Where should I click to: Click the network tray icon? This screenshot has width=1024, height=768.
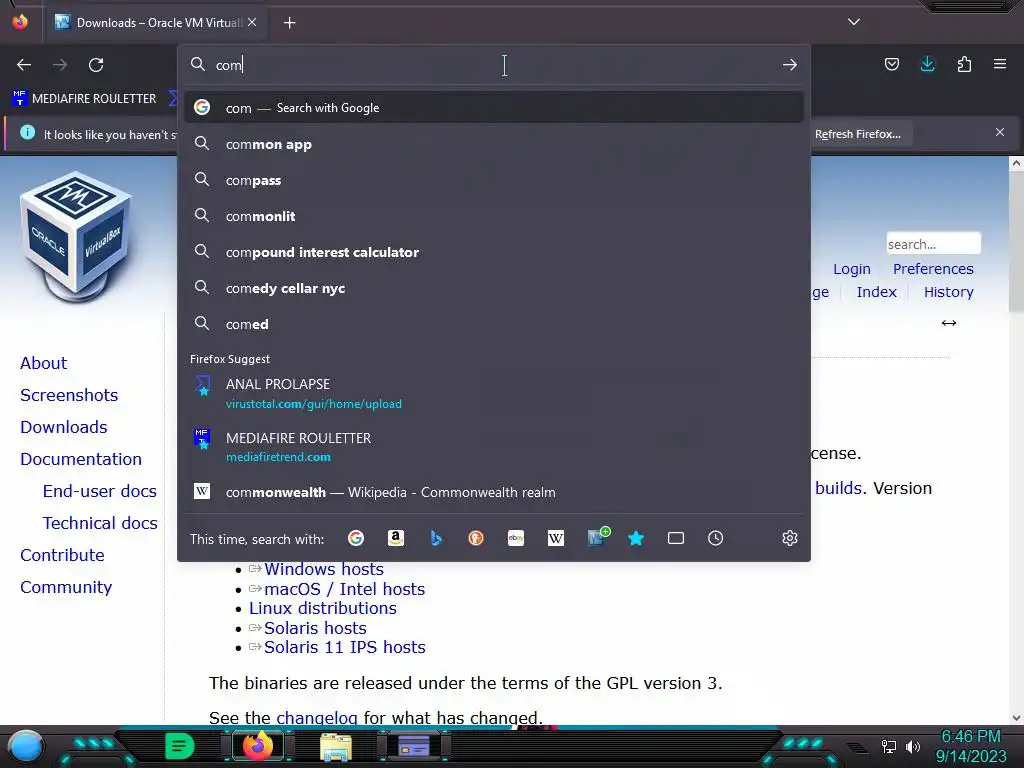[888, 746]
